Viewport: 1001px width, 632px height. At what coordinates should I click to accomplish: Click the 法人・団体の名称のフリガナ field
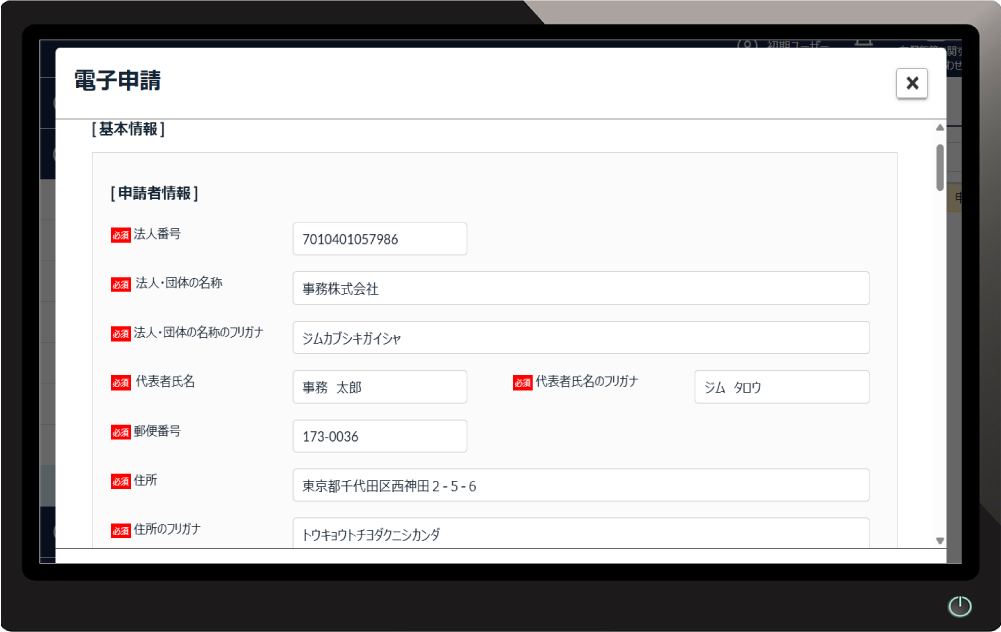click(x=578, y=337)
